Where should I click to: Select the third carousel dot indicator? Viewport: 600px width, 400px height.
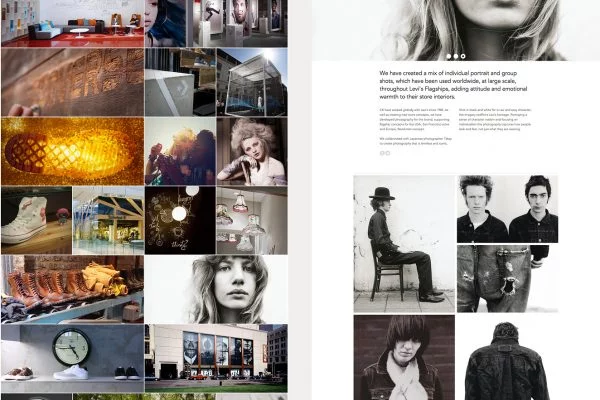[463, 56]
